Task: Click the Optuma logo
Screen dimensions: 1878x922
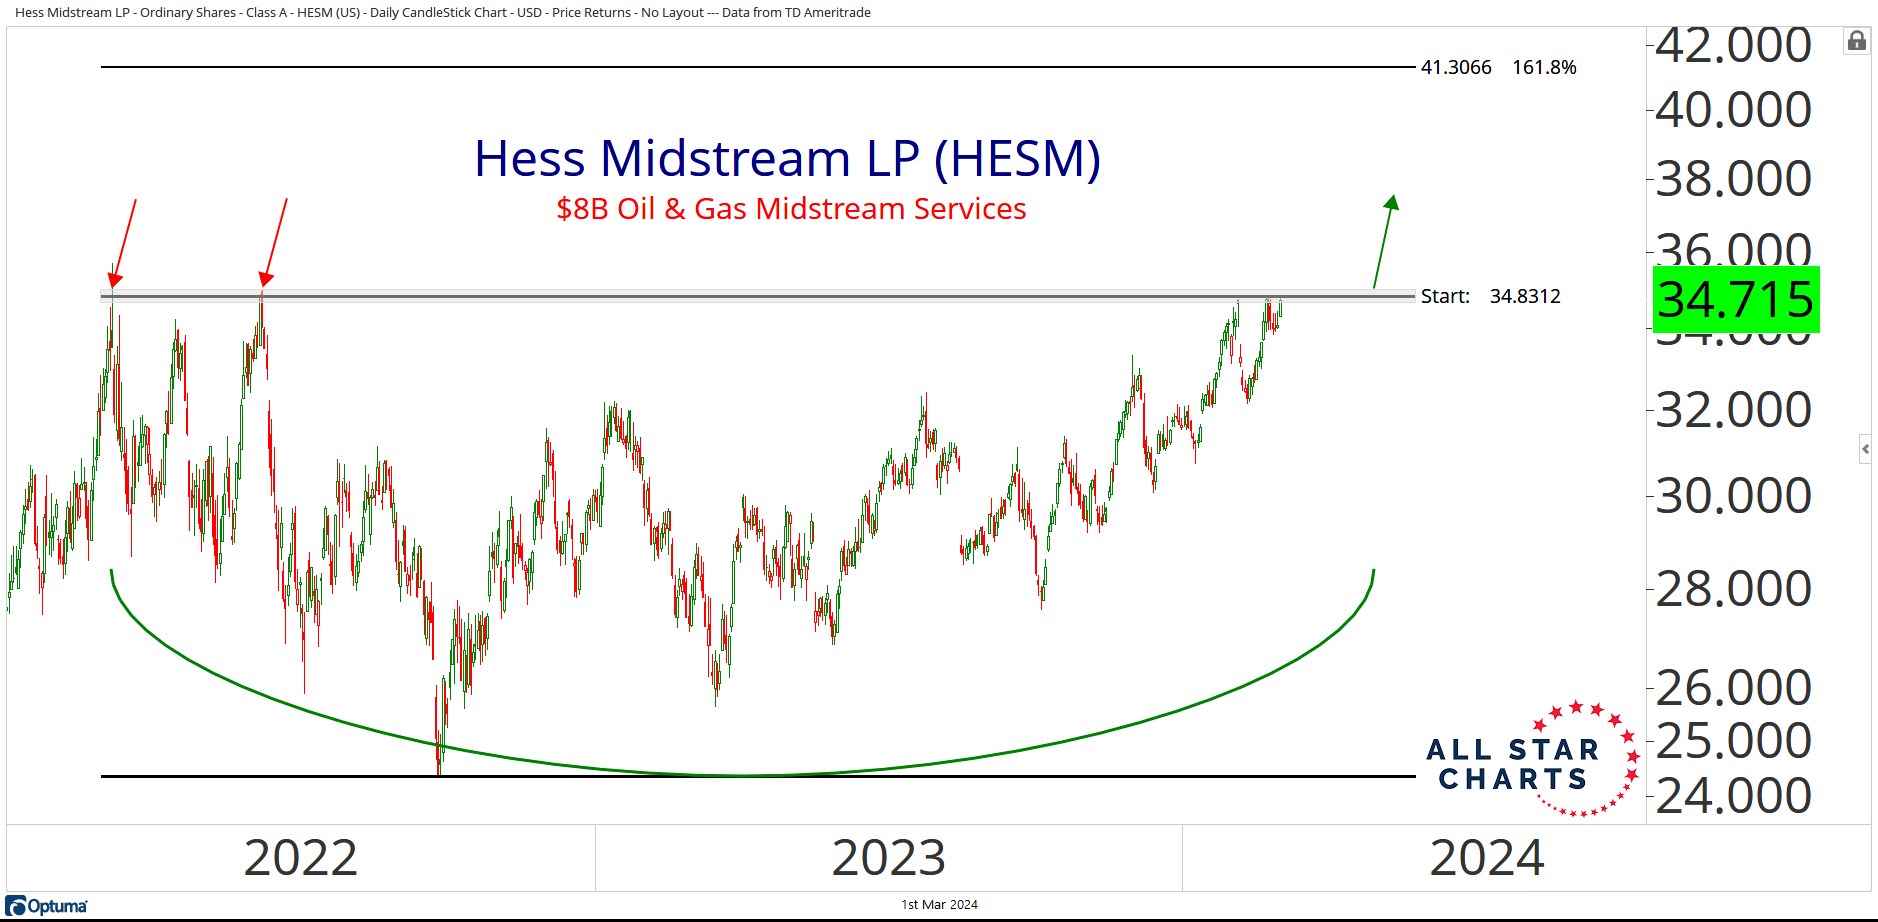Action: 47,906
